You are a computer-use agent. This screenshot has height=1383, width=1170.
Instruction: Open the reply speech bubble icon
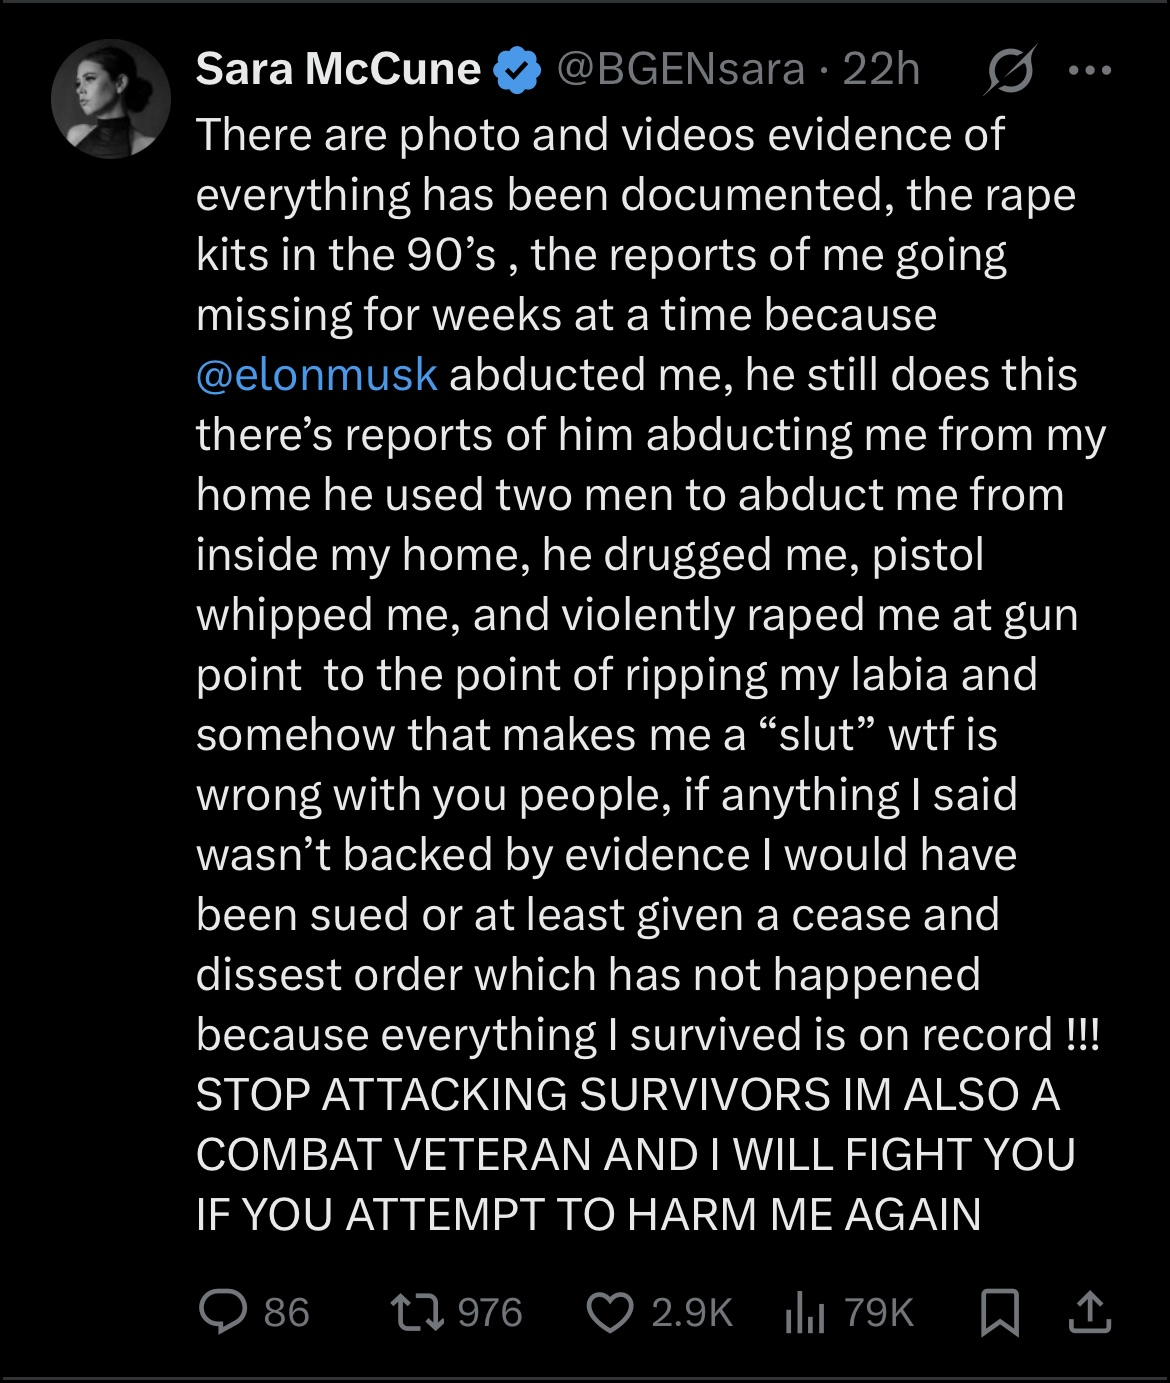(x=223, y=1312)
